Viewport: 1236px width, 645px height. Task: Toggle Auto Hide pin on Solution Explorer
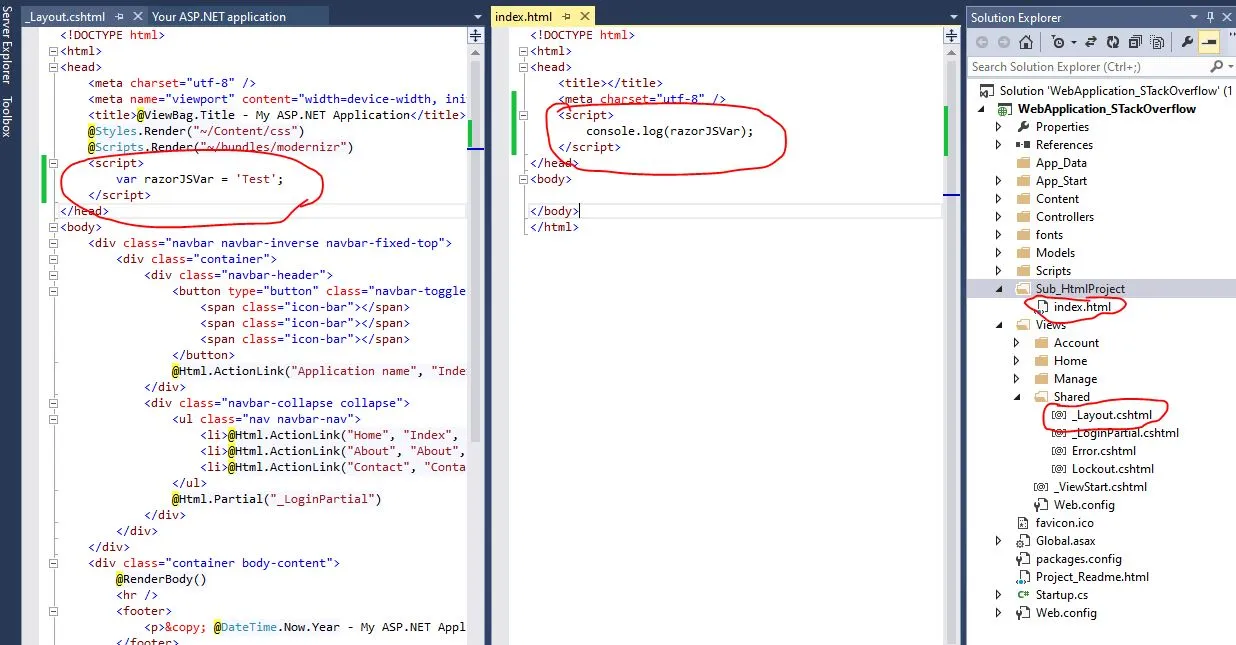click(1212, 17)
